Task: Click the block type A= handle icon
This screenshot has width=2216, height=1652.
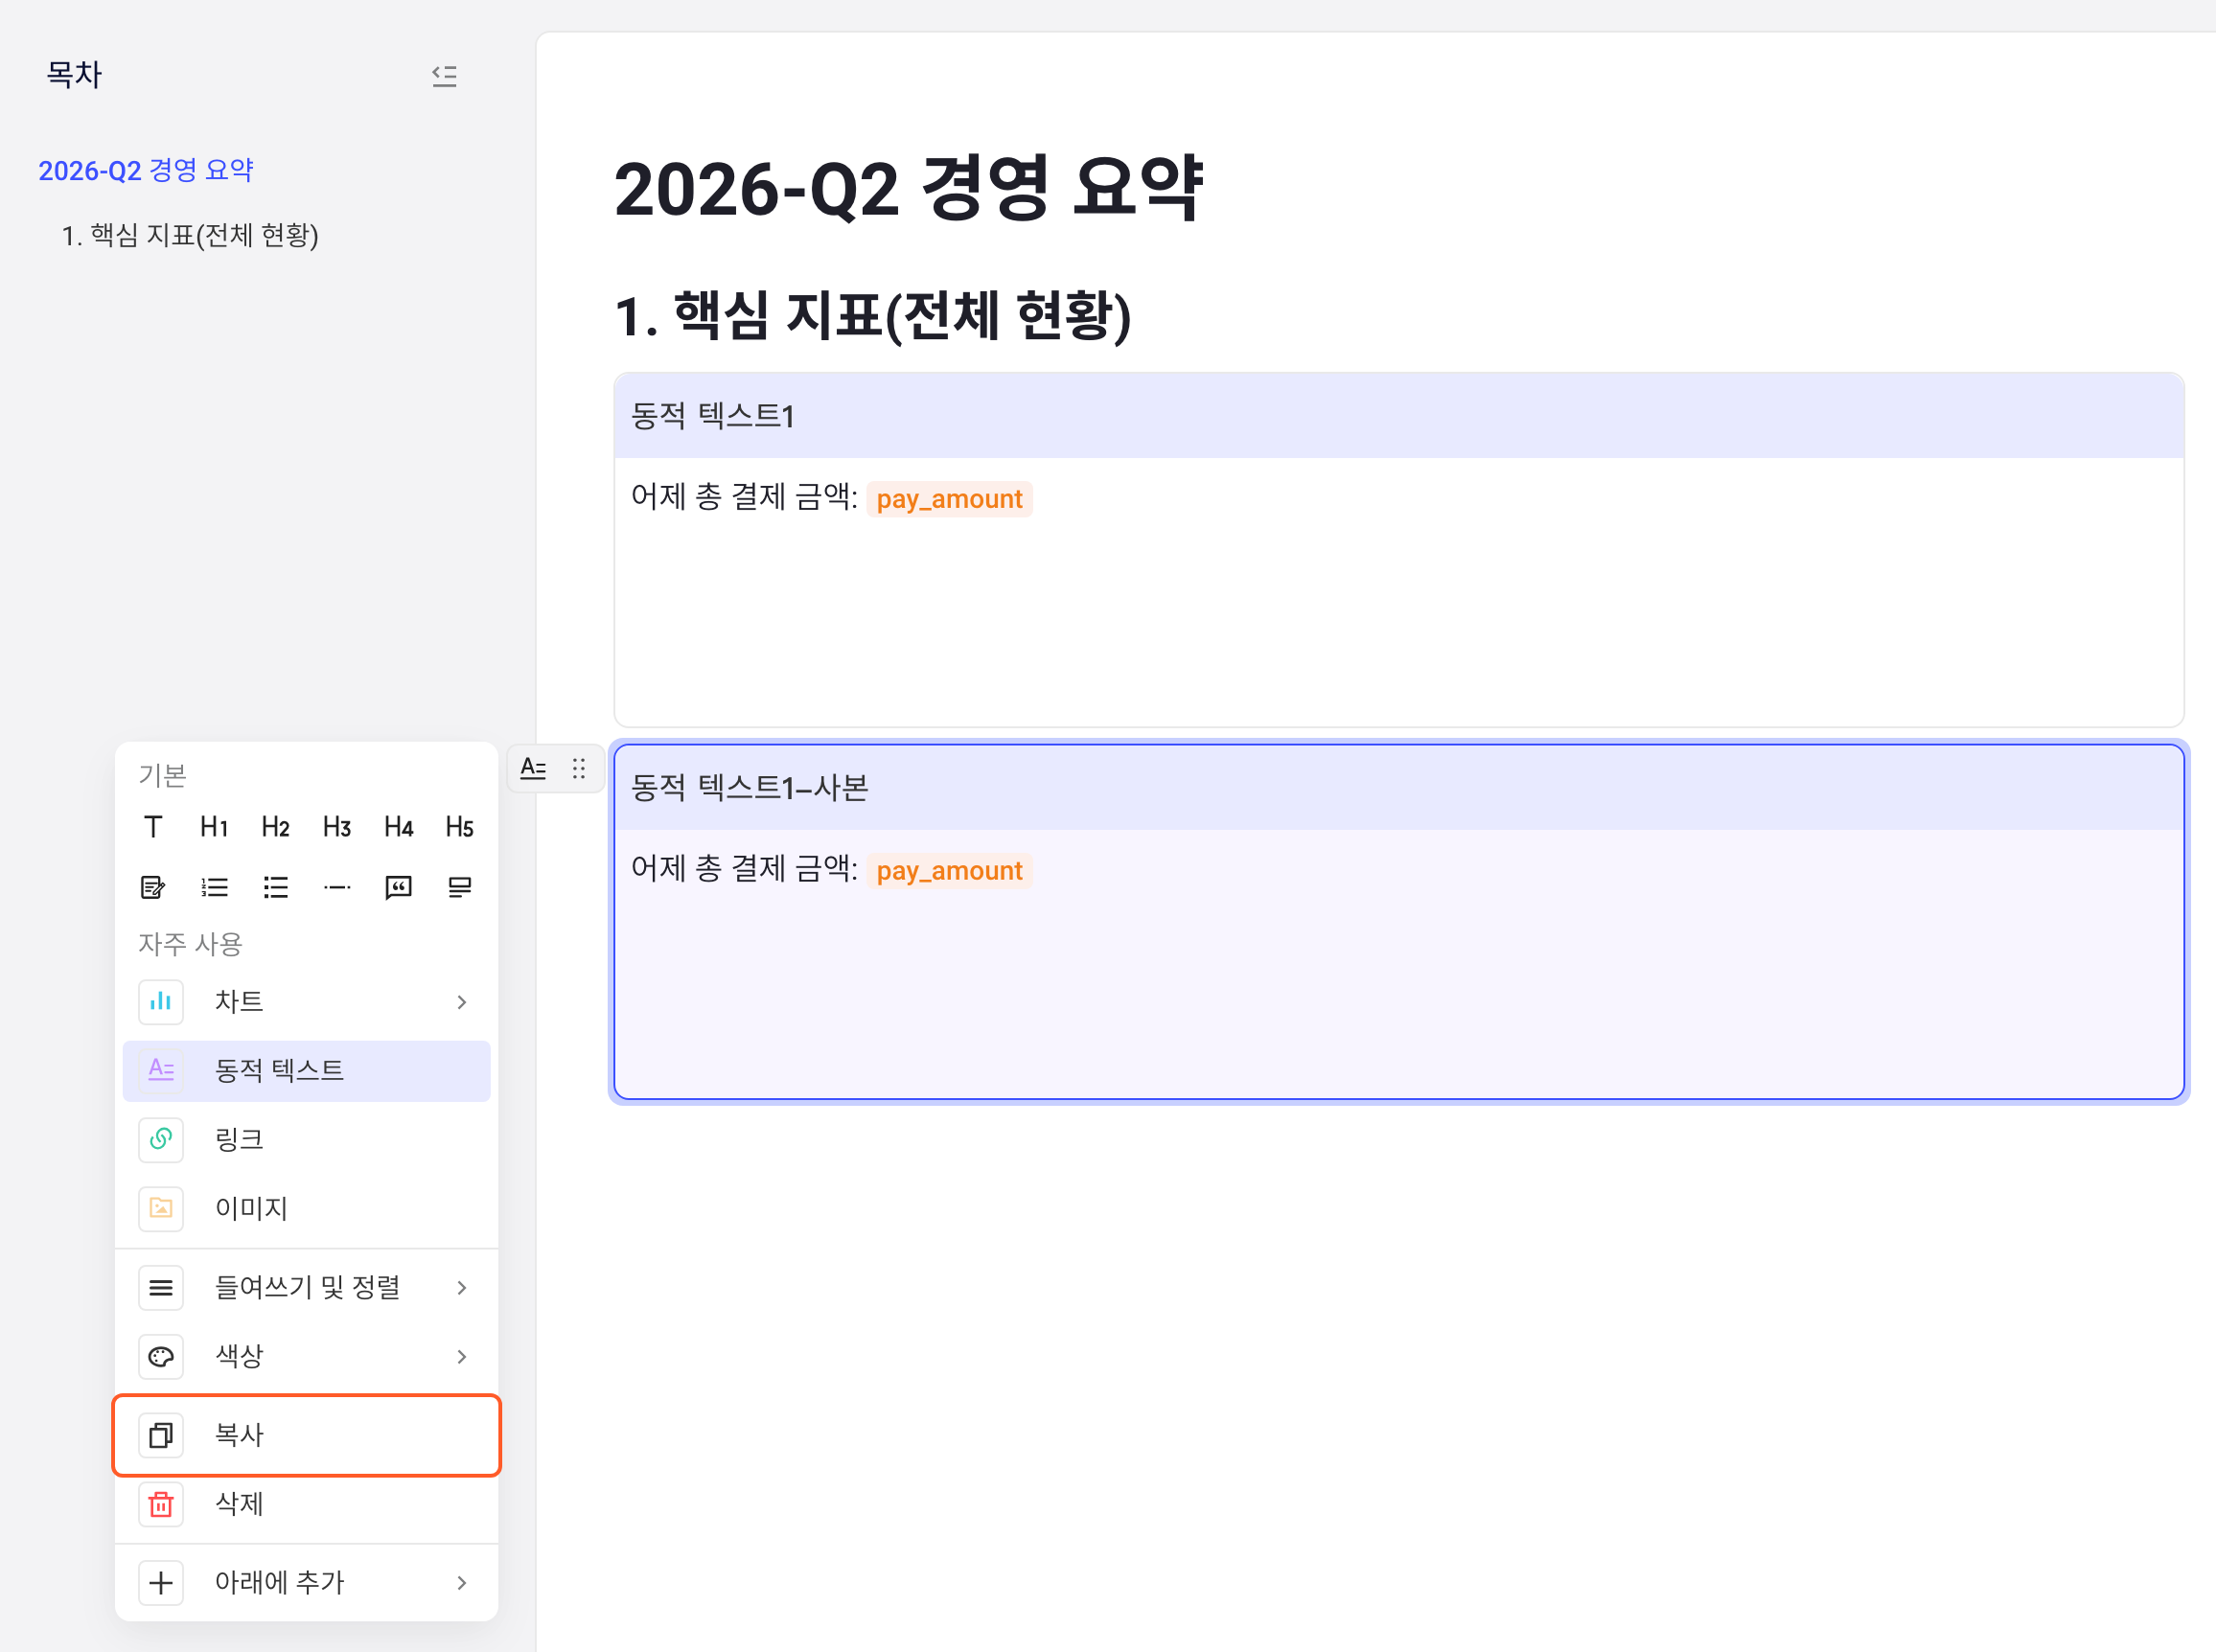Action: [x=533, y=768]
